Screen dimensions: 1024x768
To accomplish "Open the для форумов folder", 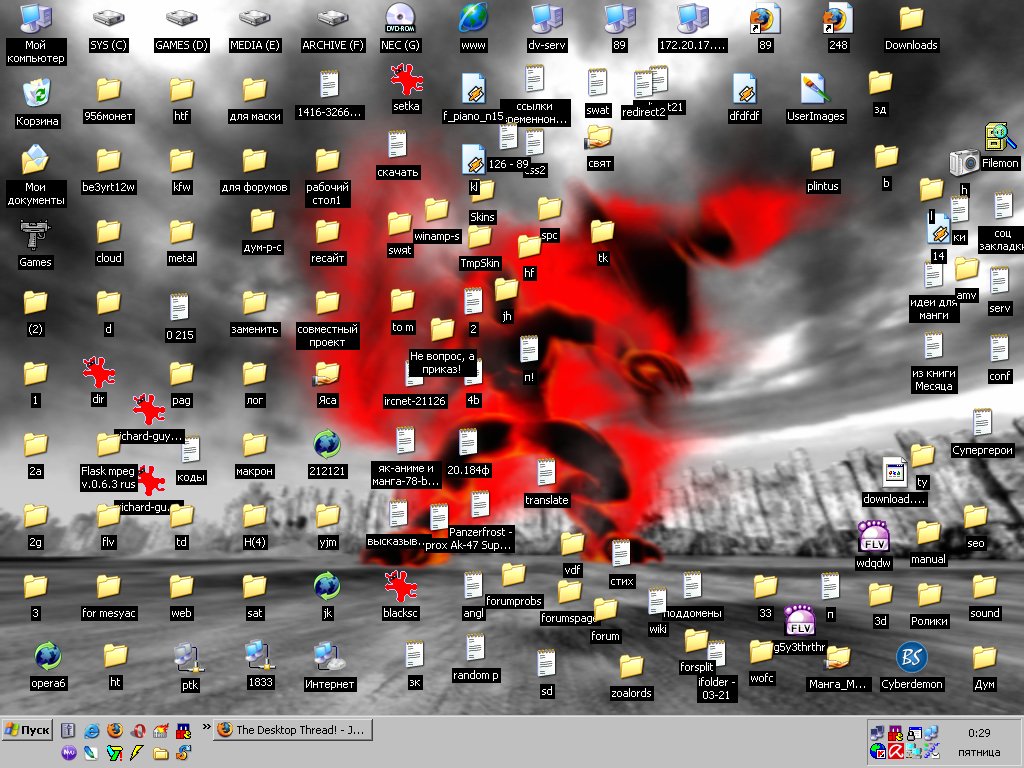I will click(255, 171).
